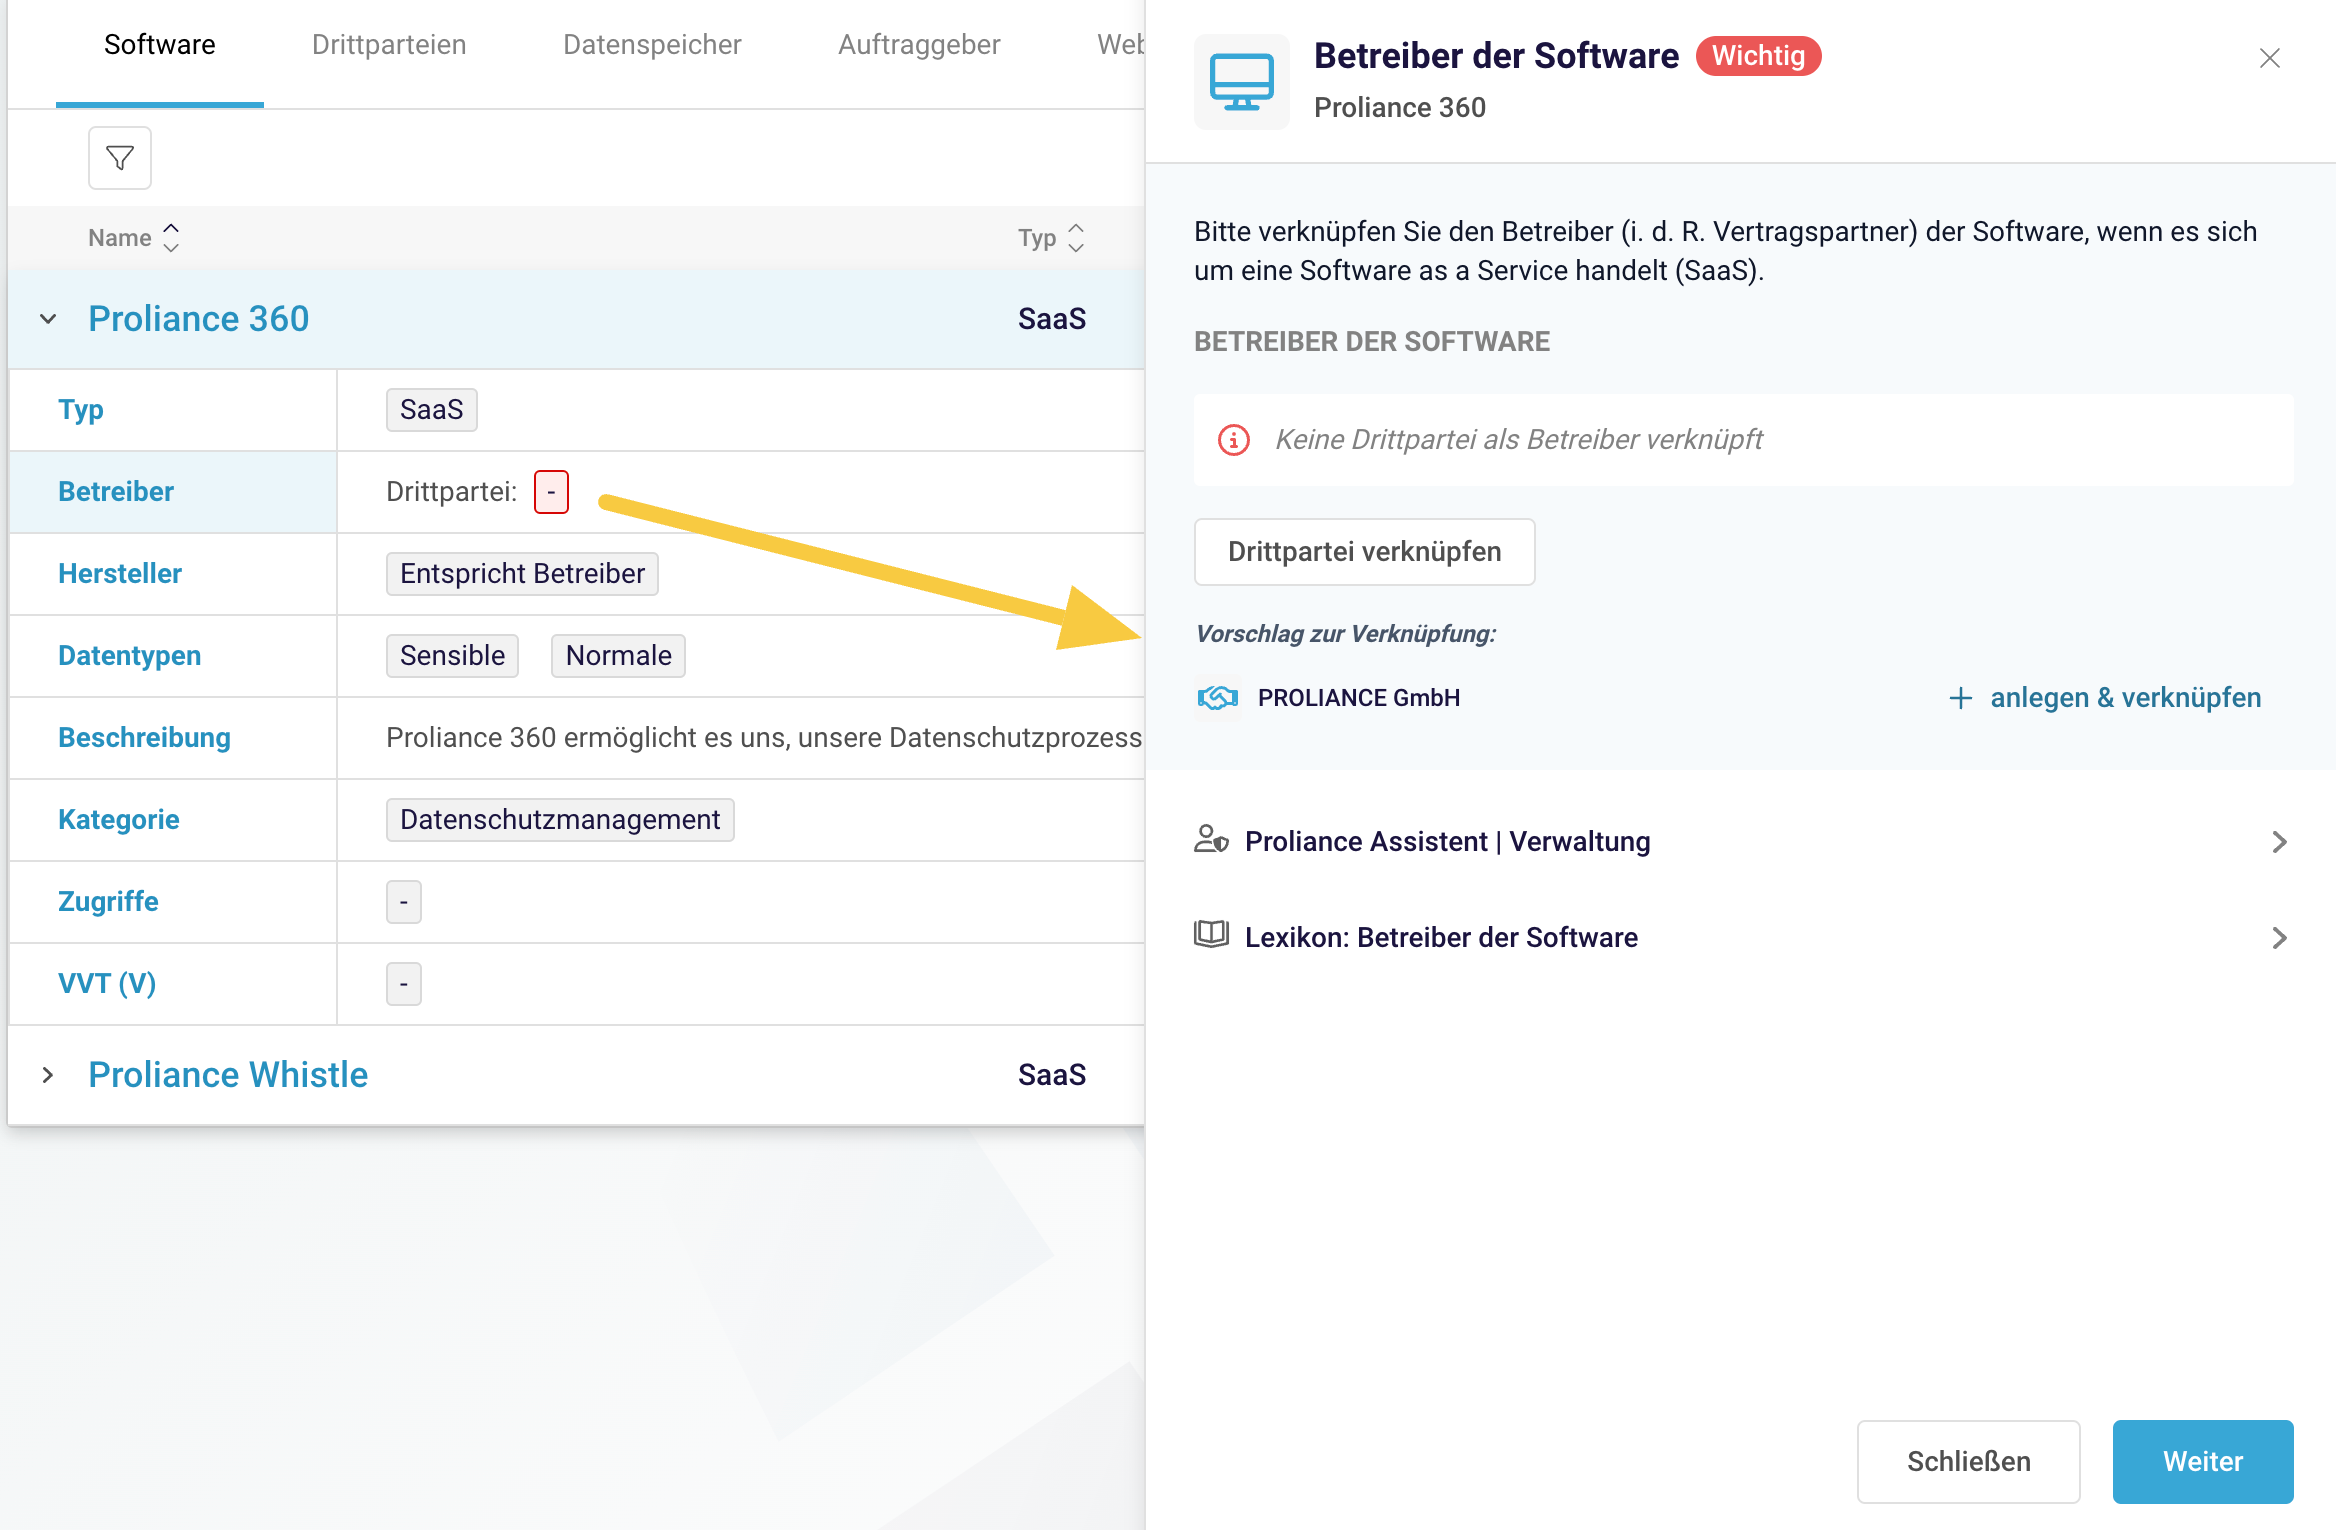Viewport: 2336px width, 1530px height.
Task: Sort the Typ column
Action: click(x=1076, y=238)
